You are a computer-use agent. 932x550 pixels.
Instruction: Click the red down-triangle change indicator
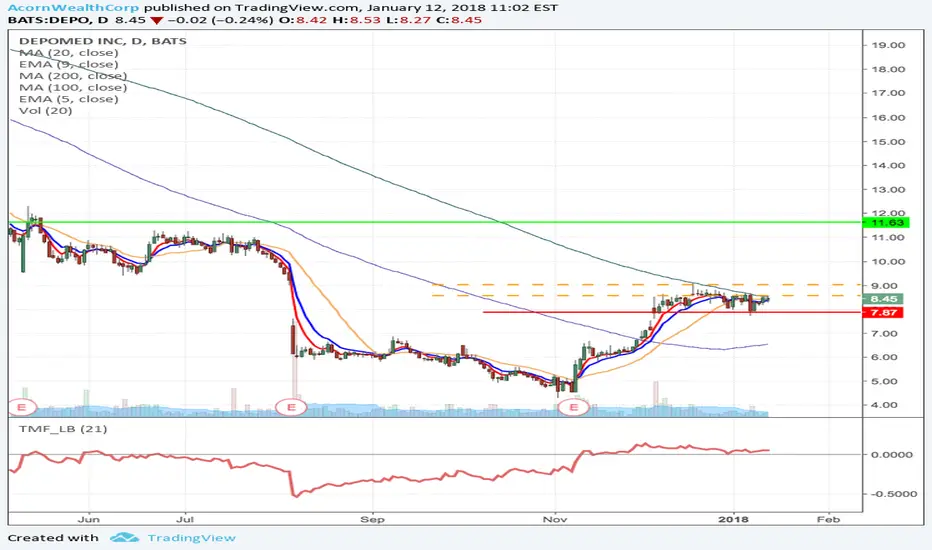click(156, 21)
